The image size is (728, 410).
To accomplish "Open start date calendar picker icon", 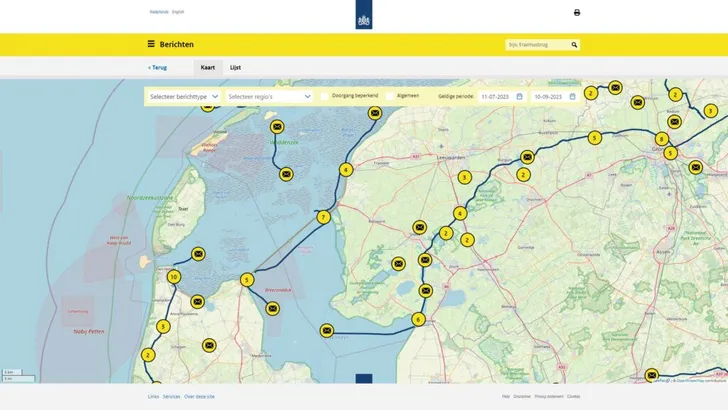I will click(519, 97).
